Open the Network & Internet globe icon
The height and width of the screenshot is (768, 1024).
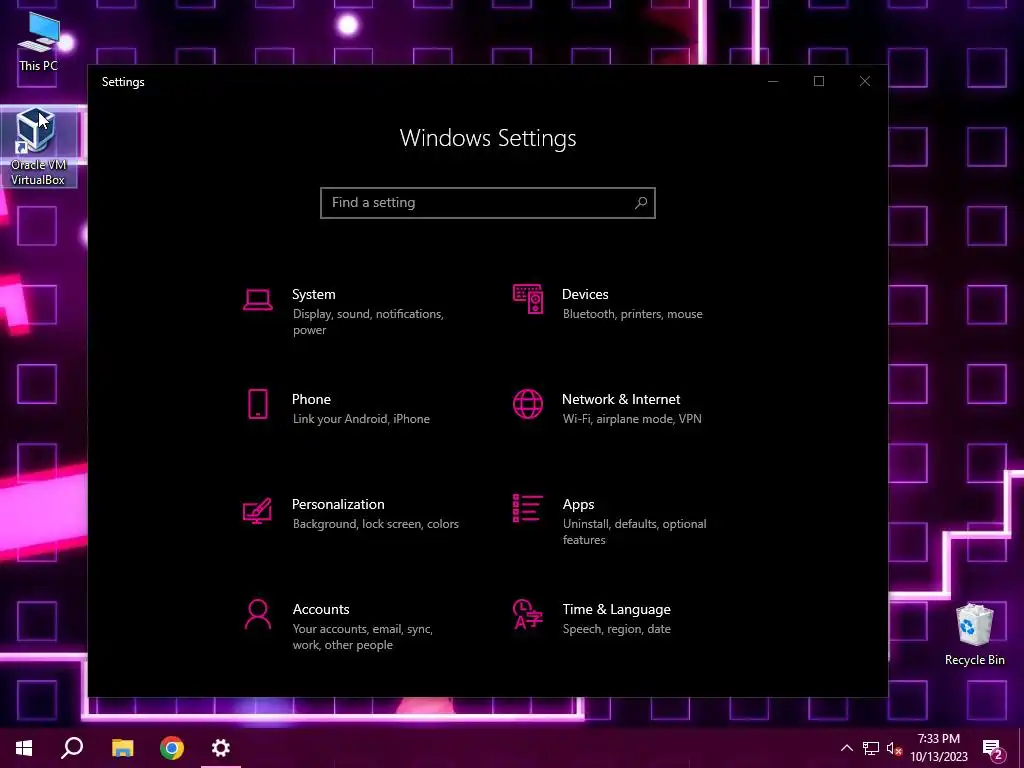tap(528, 404)
